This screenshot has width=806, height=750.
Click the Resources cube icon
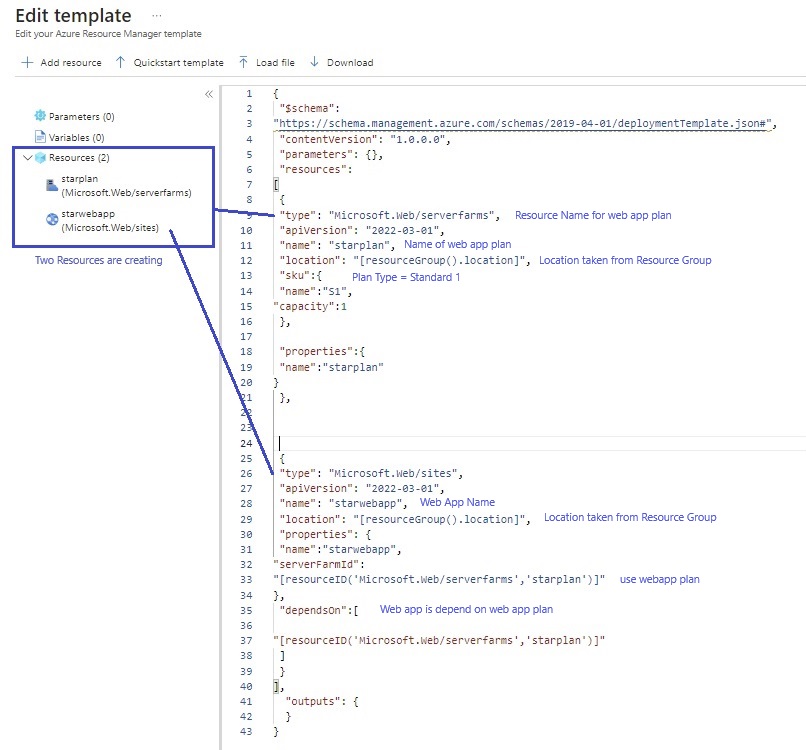tap(40, 158)
